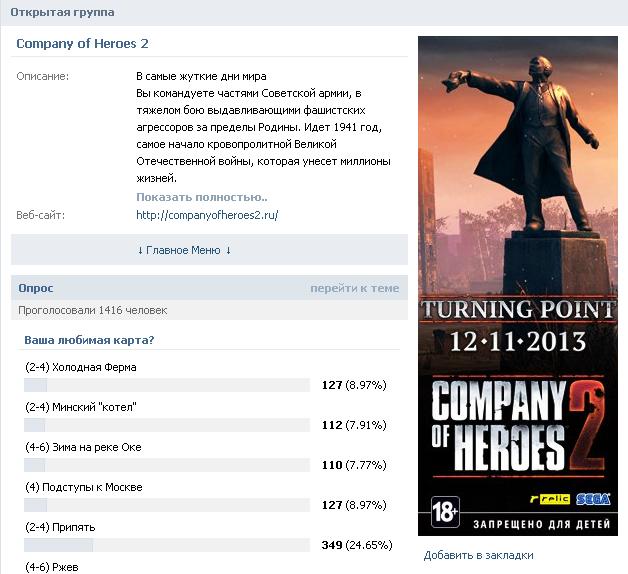The height and width of the screenshot is (574, 628).
Task: Click the Company of Heroes 2 group title
Action: point(82,44)
